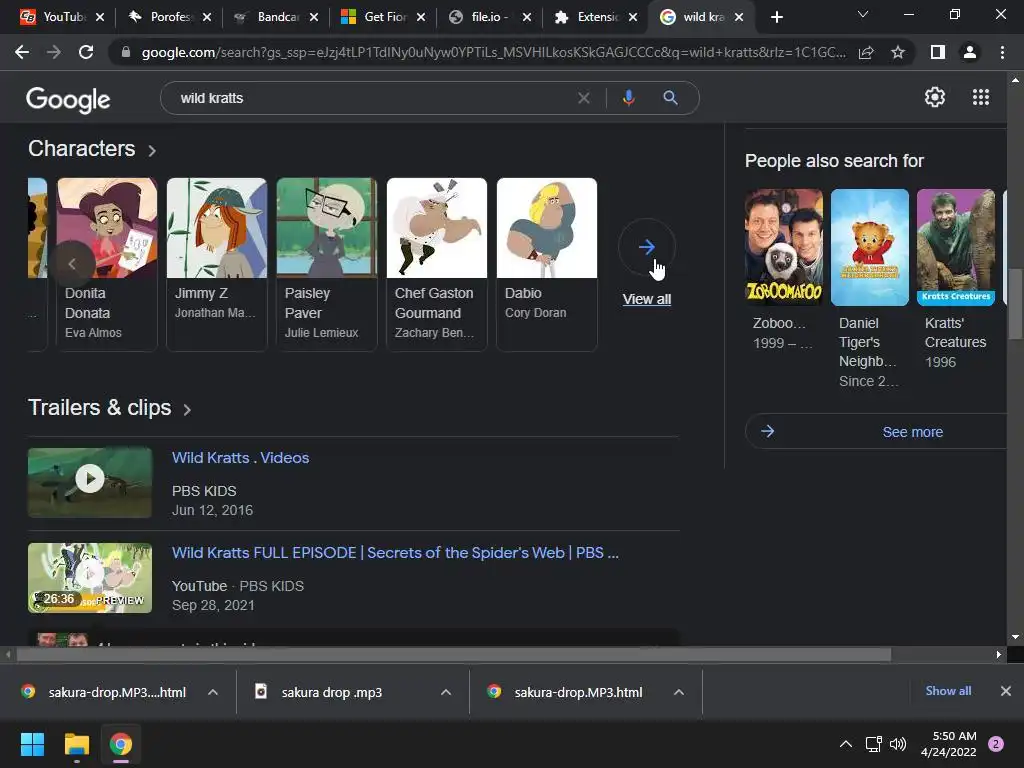Submit search with the magnifier icon
The width and height of the screenshot is (1024, 768).
670,98
